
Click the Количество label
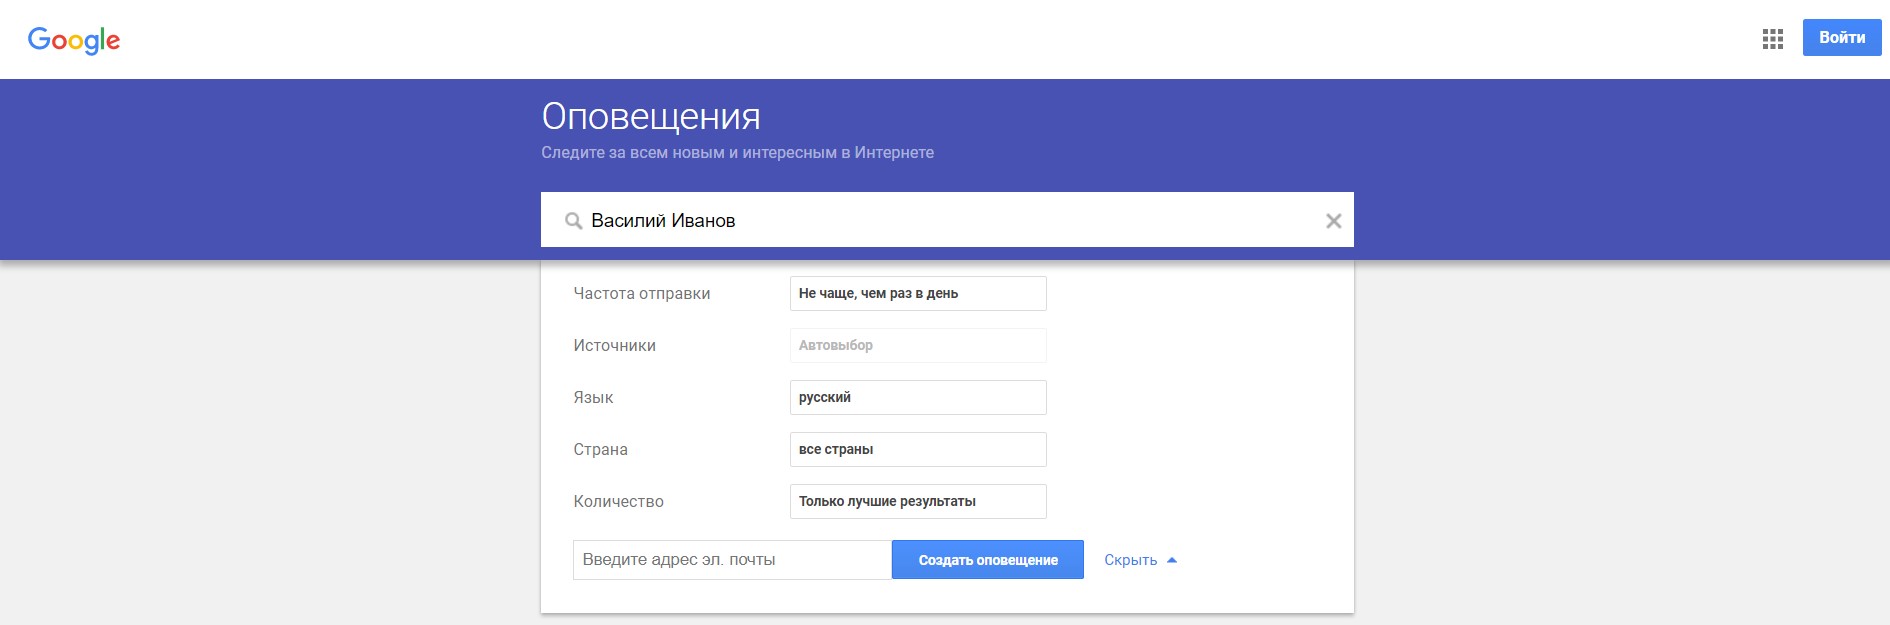click(619, 502)
